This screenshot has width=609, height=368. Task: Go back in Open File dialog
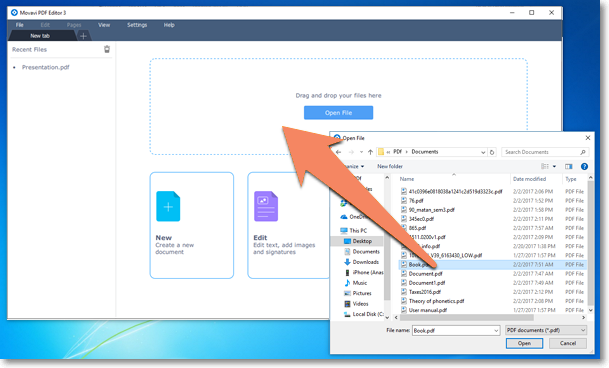click(x=339, y=152)
